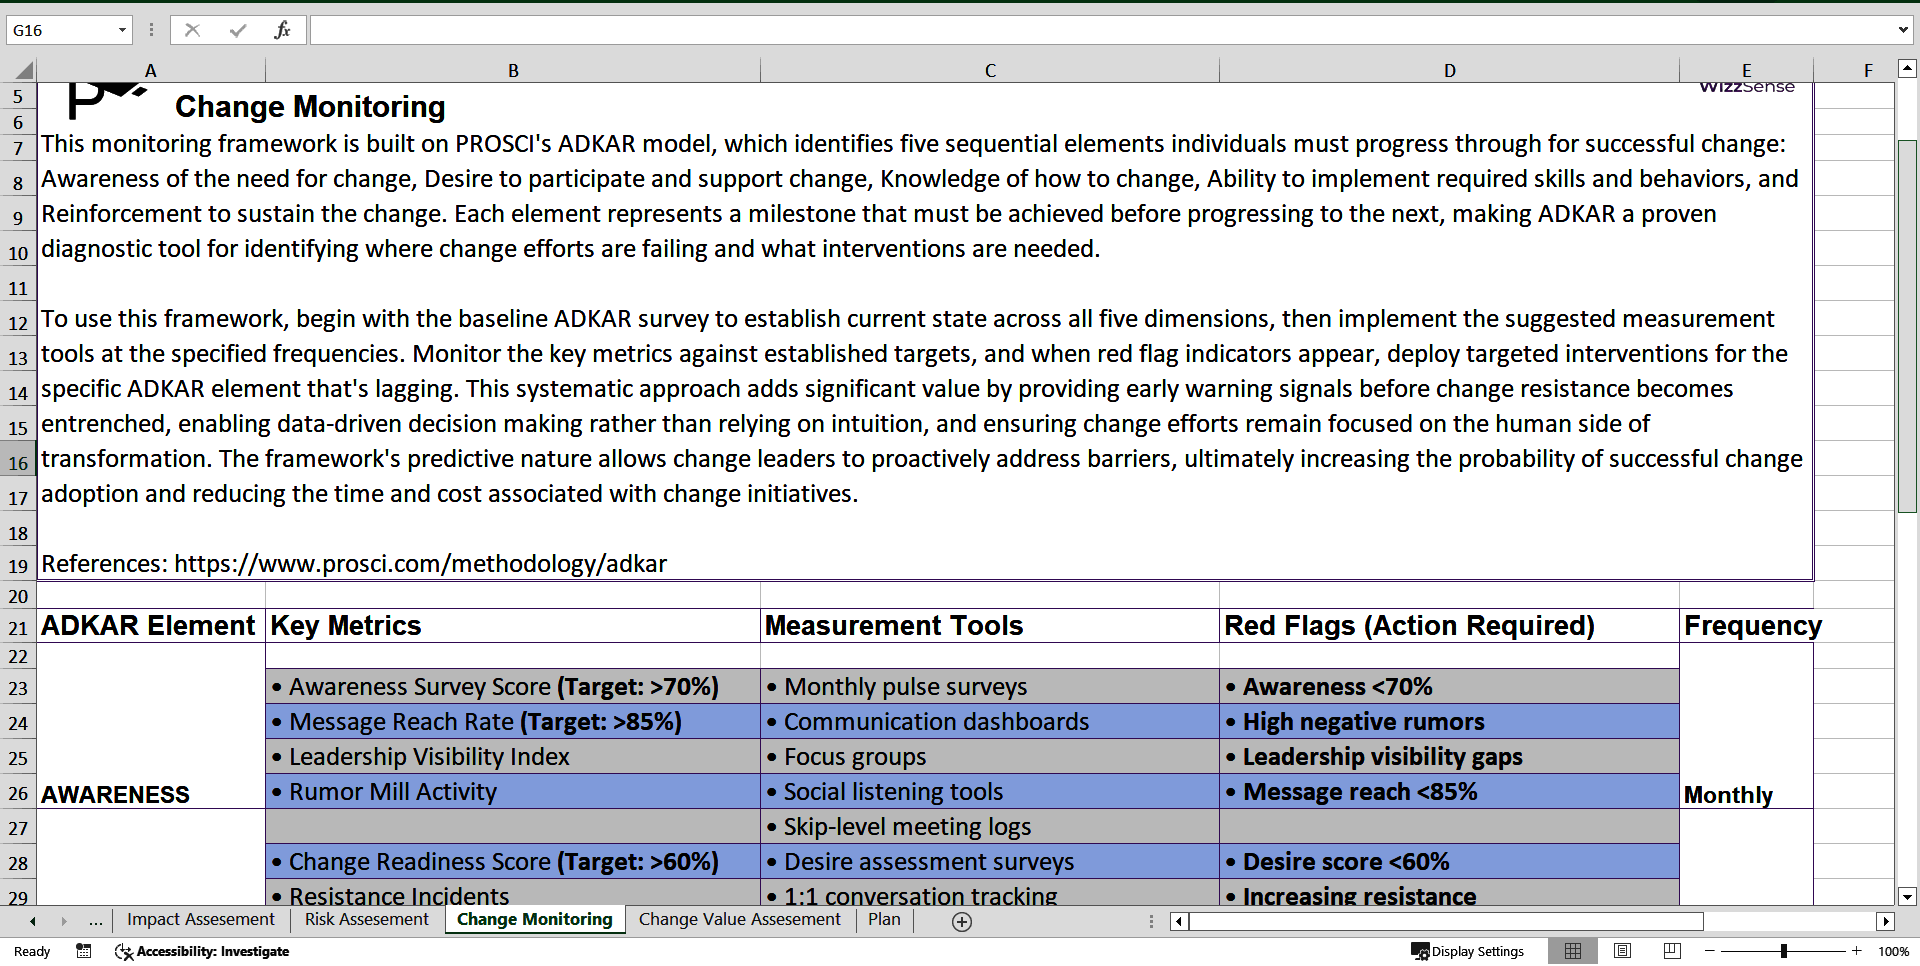
Task: Click the Key Metrics header cell
Action: [x=513, y=626]
